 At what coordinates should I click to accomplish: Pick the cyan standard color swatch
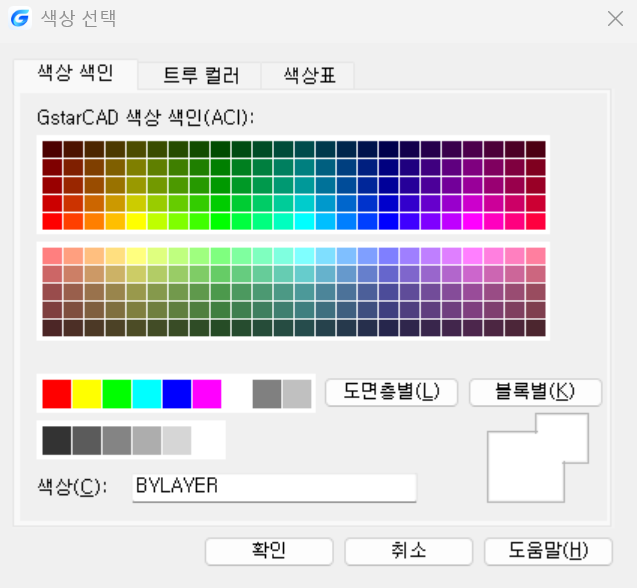pos(147,394)
